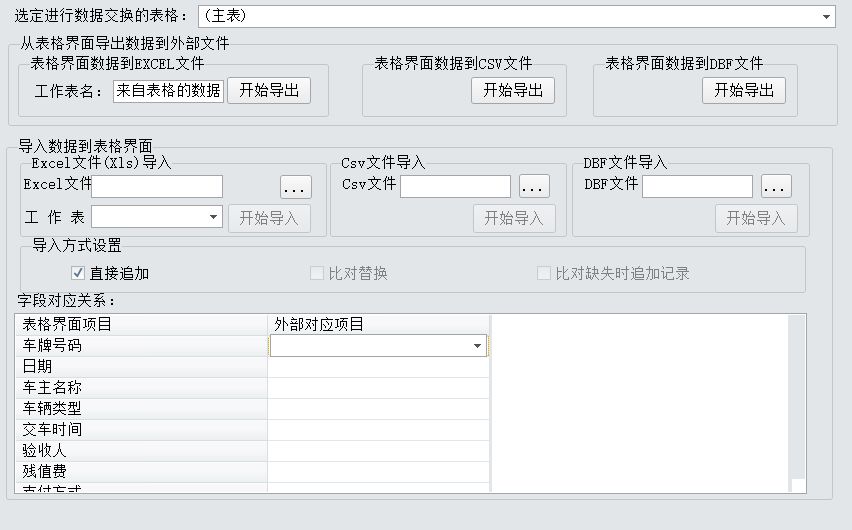Browse for Excel file with ... button
852x530 pixels.
coord(296,187)
